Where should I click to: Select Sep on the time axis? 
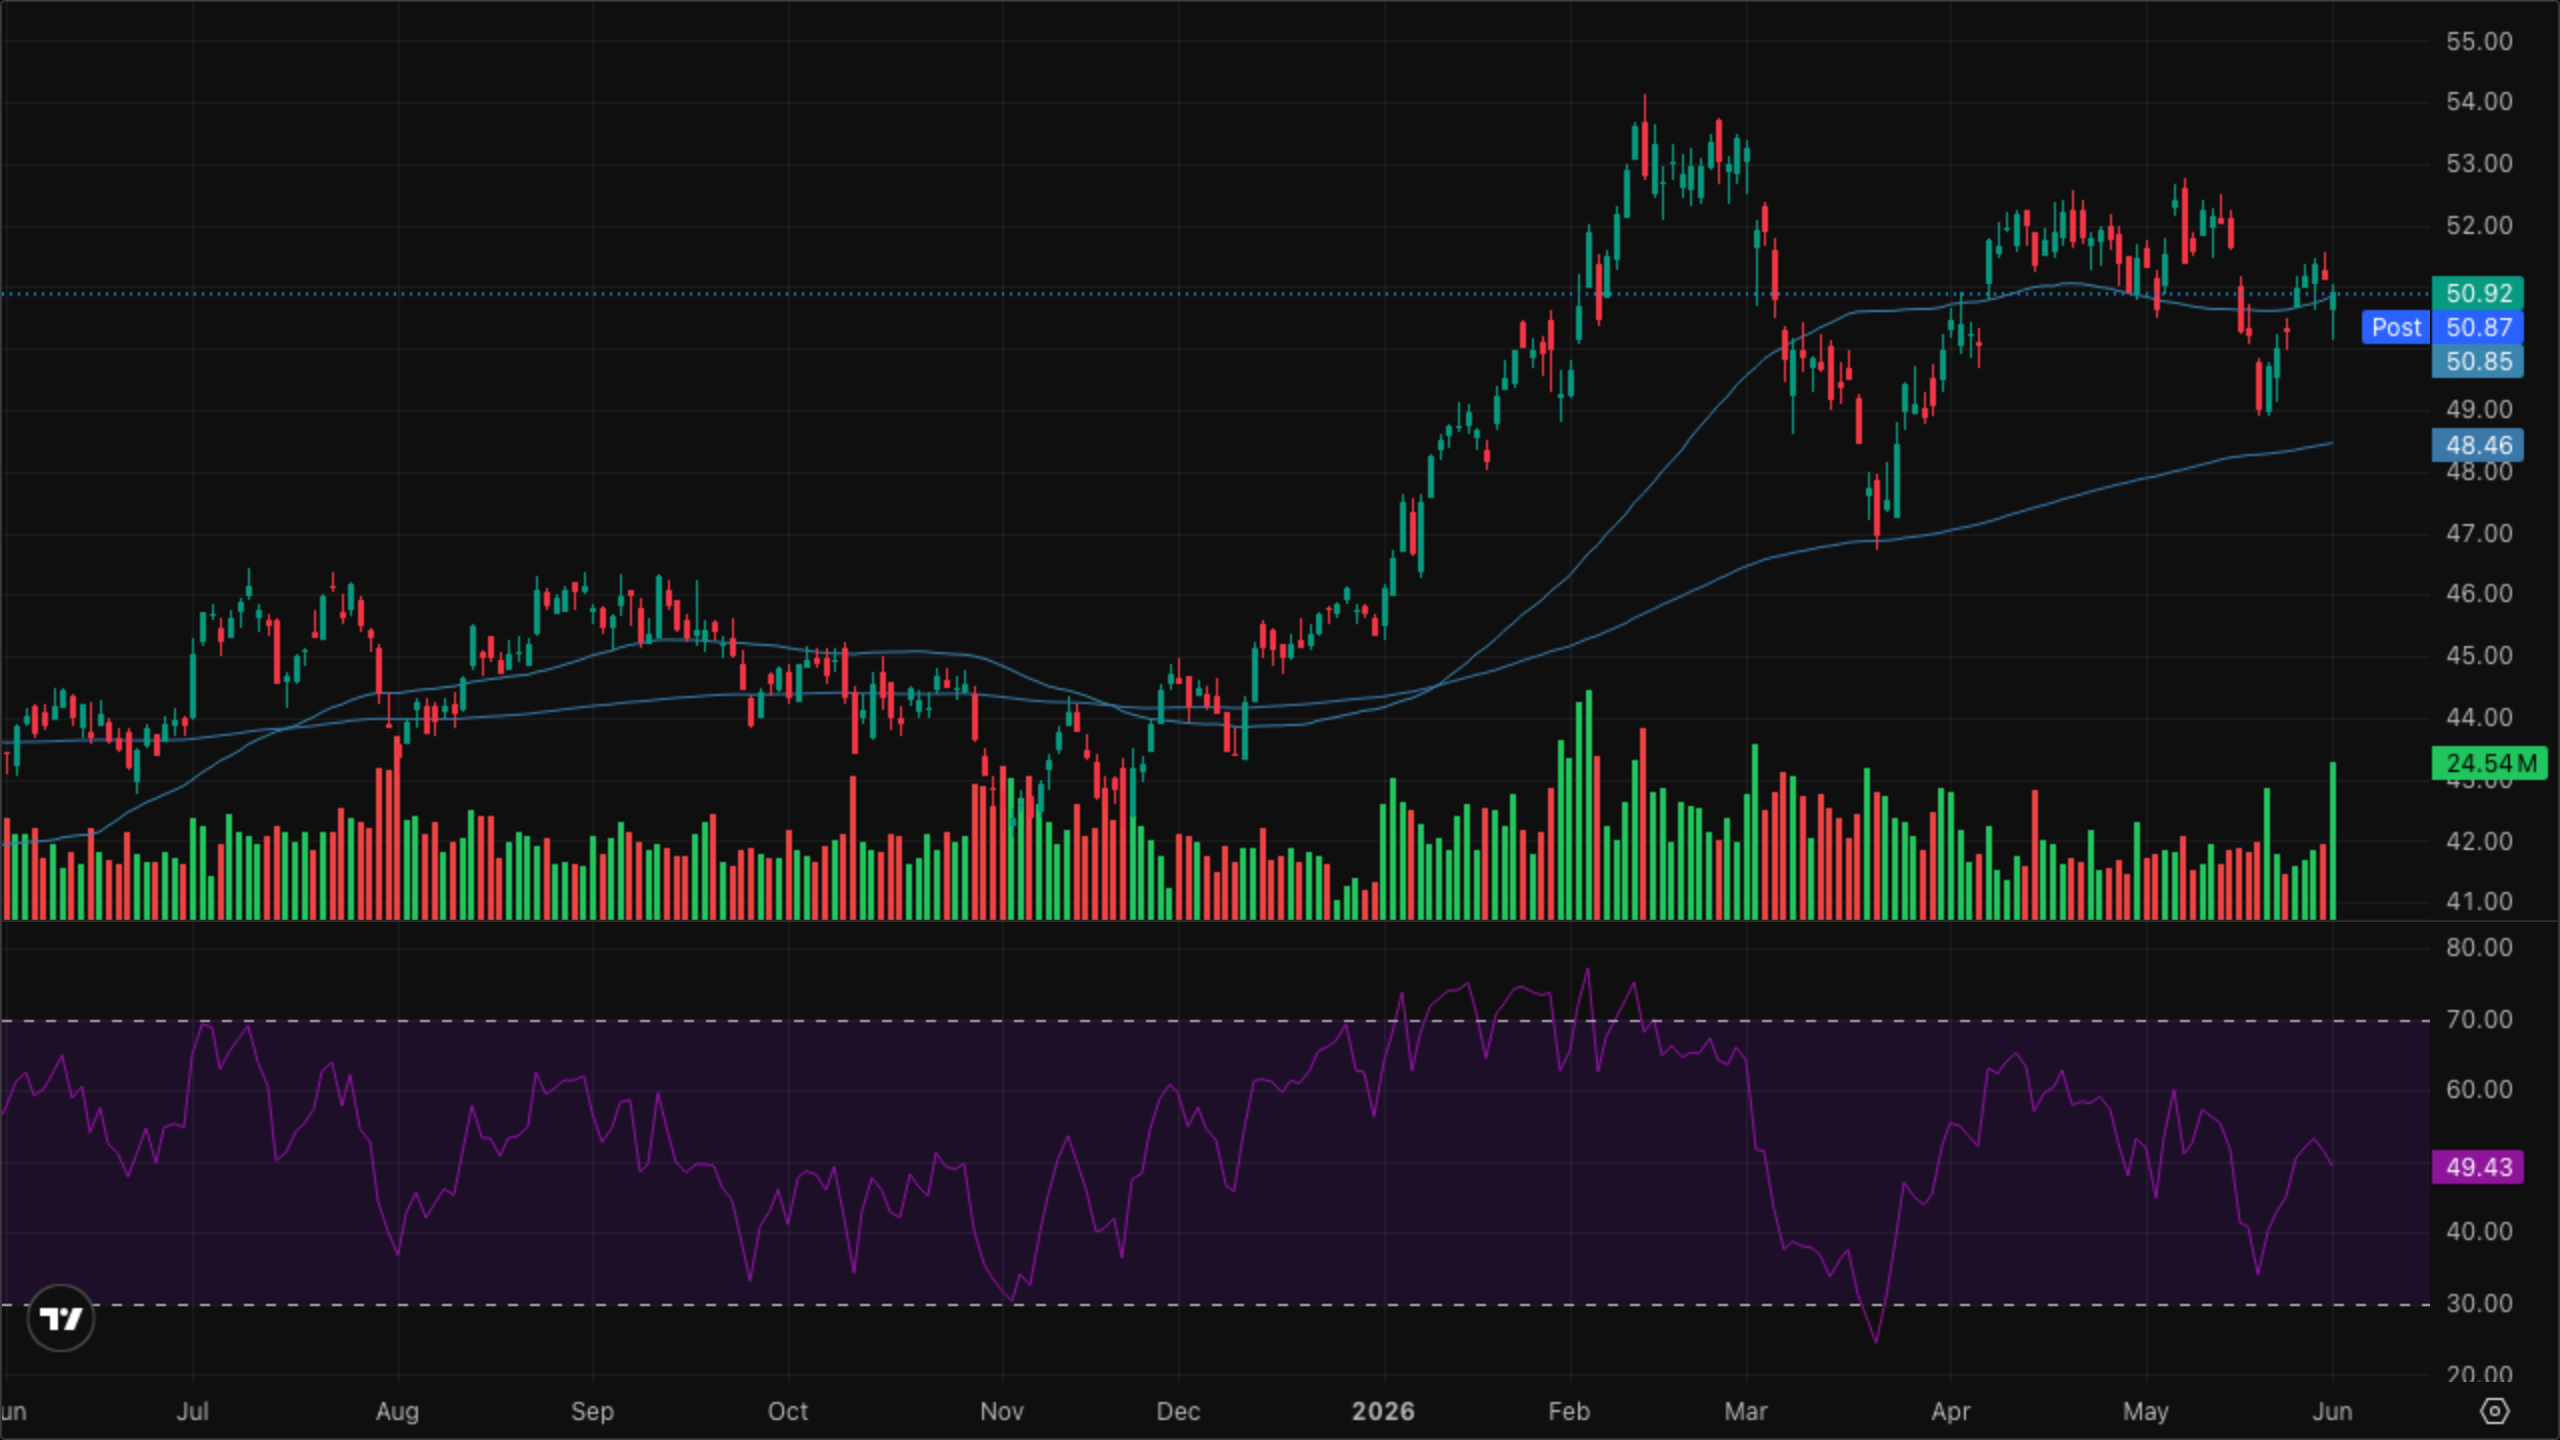click(592, 1411)
